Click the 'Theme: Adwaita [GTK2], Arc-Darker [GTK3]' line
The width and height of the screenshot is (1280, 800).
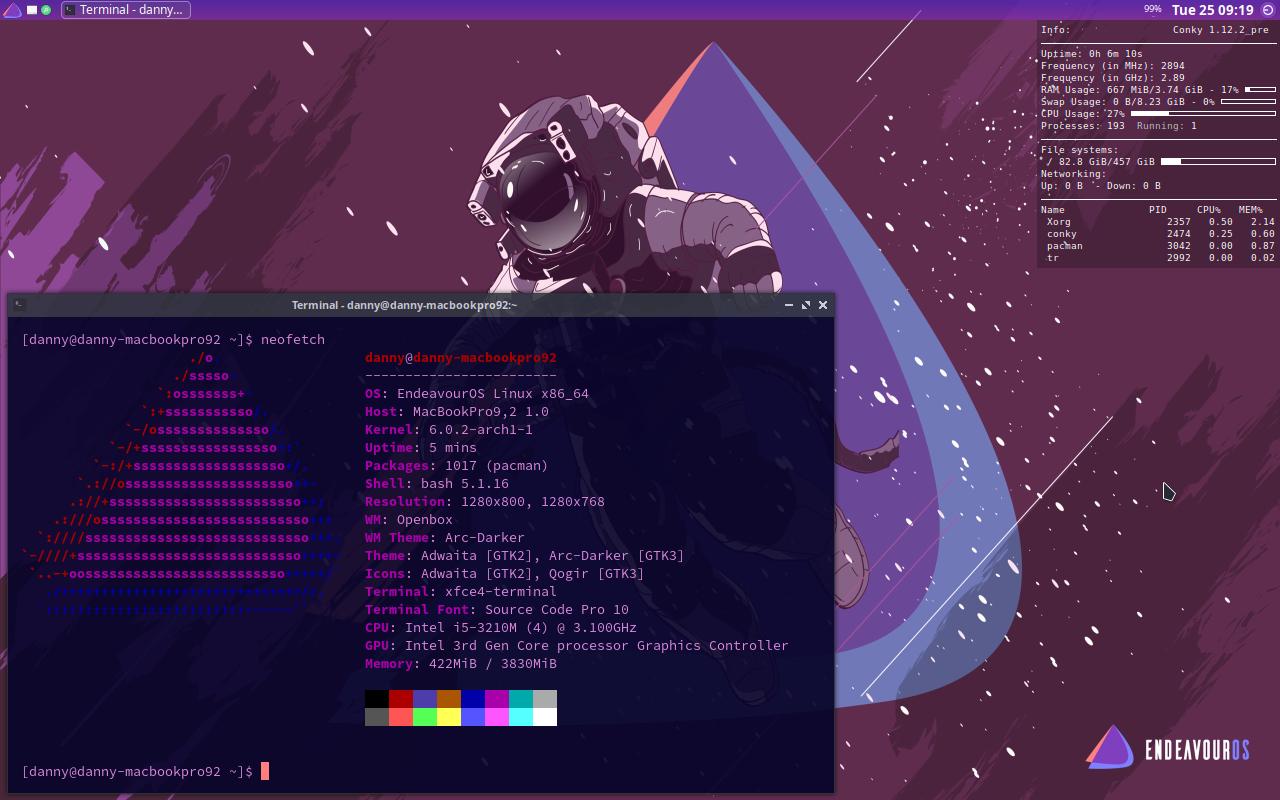point(525,555)
